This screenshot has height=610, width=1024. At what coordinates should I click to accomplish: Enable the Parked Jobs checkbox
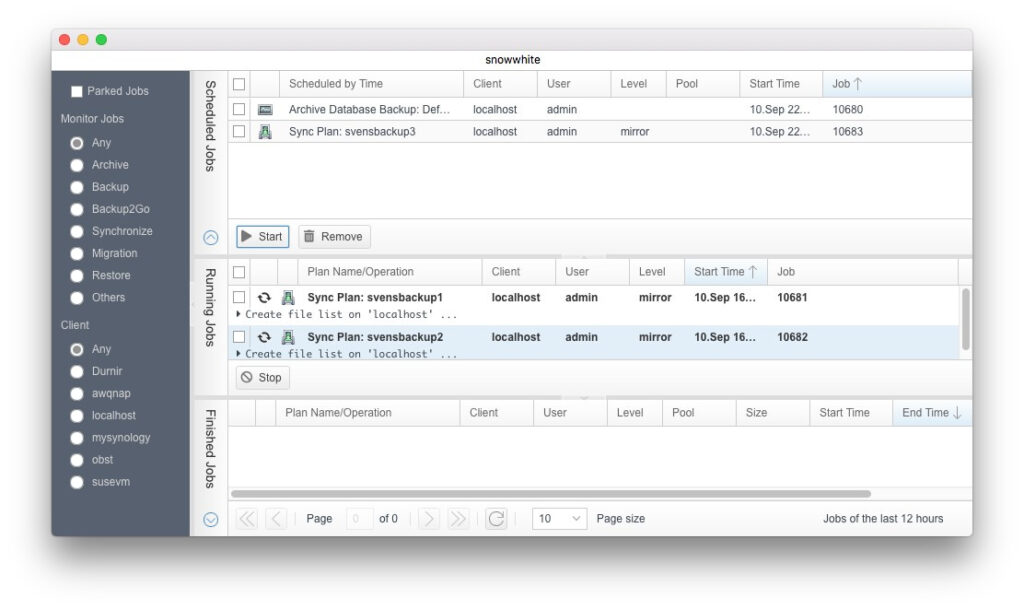[x=77, y=92]
